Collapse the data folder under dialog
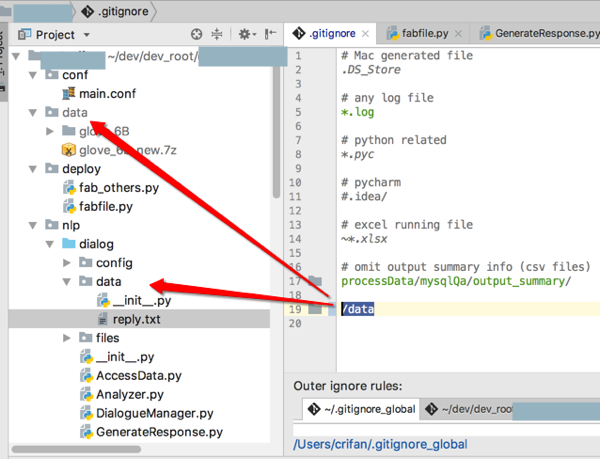The image size is (600, 459). click(67, 282)
